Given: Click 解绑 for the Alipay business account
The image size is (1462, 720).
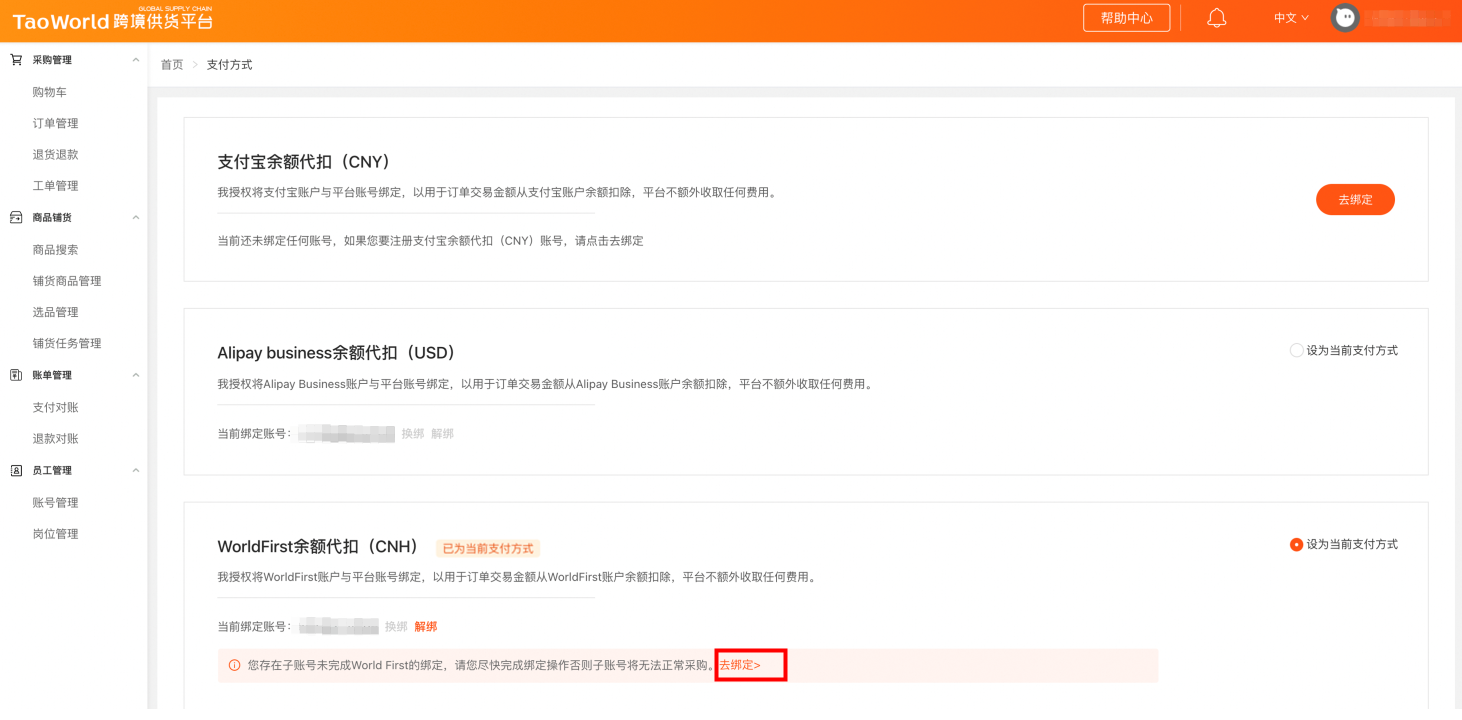Looking at the screenshot, I should (442, 433).
